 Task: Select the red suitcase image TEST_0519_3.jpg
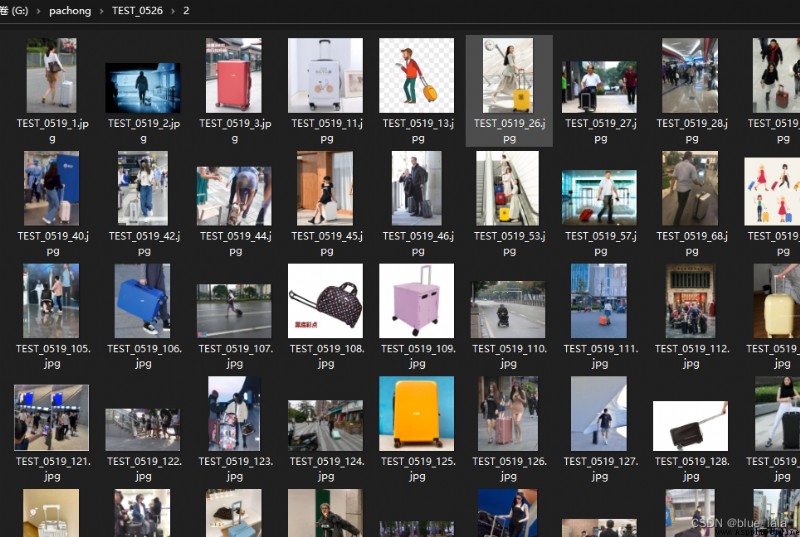coord(234,75)
